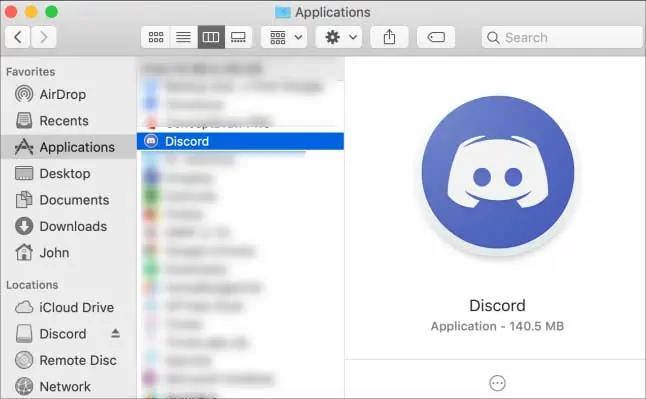Select the highlighted Discord app row
Viewport: 646px width, 399px height.
[240, 141]
